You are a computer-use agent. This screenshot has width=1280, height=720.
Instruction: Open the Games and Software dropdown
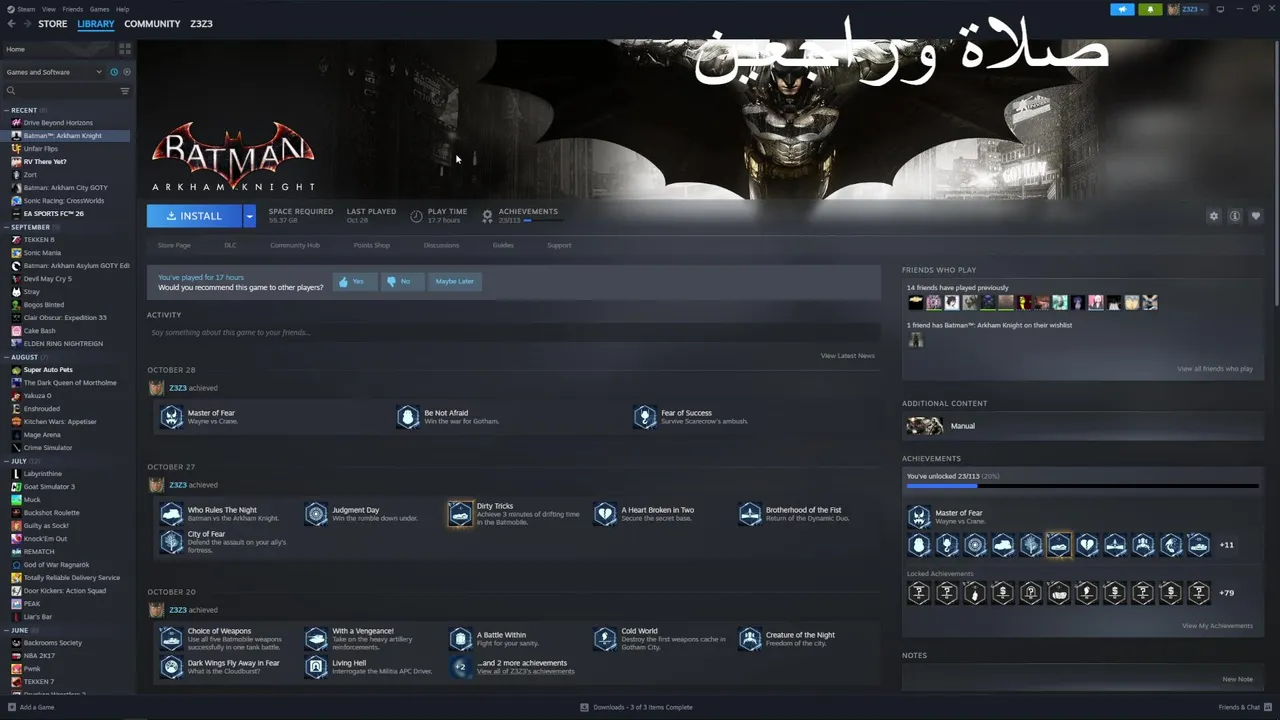[x=54, y=72]
